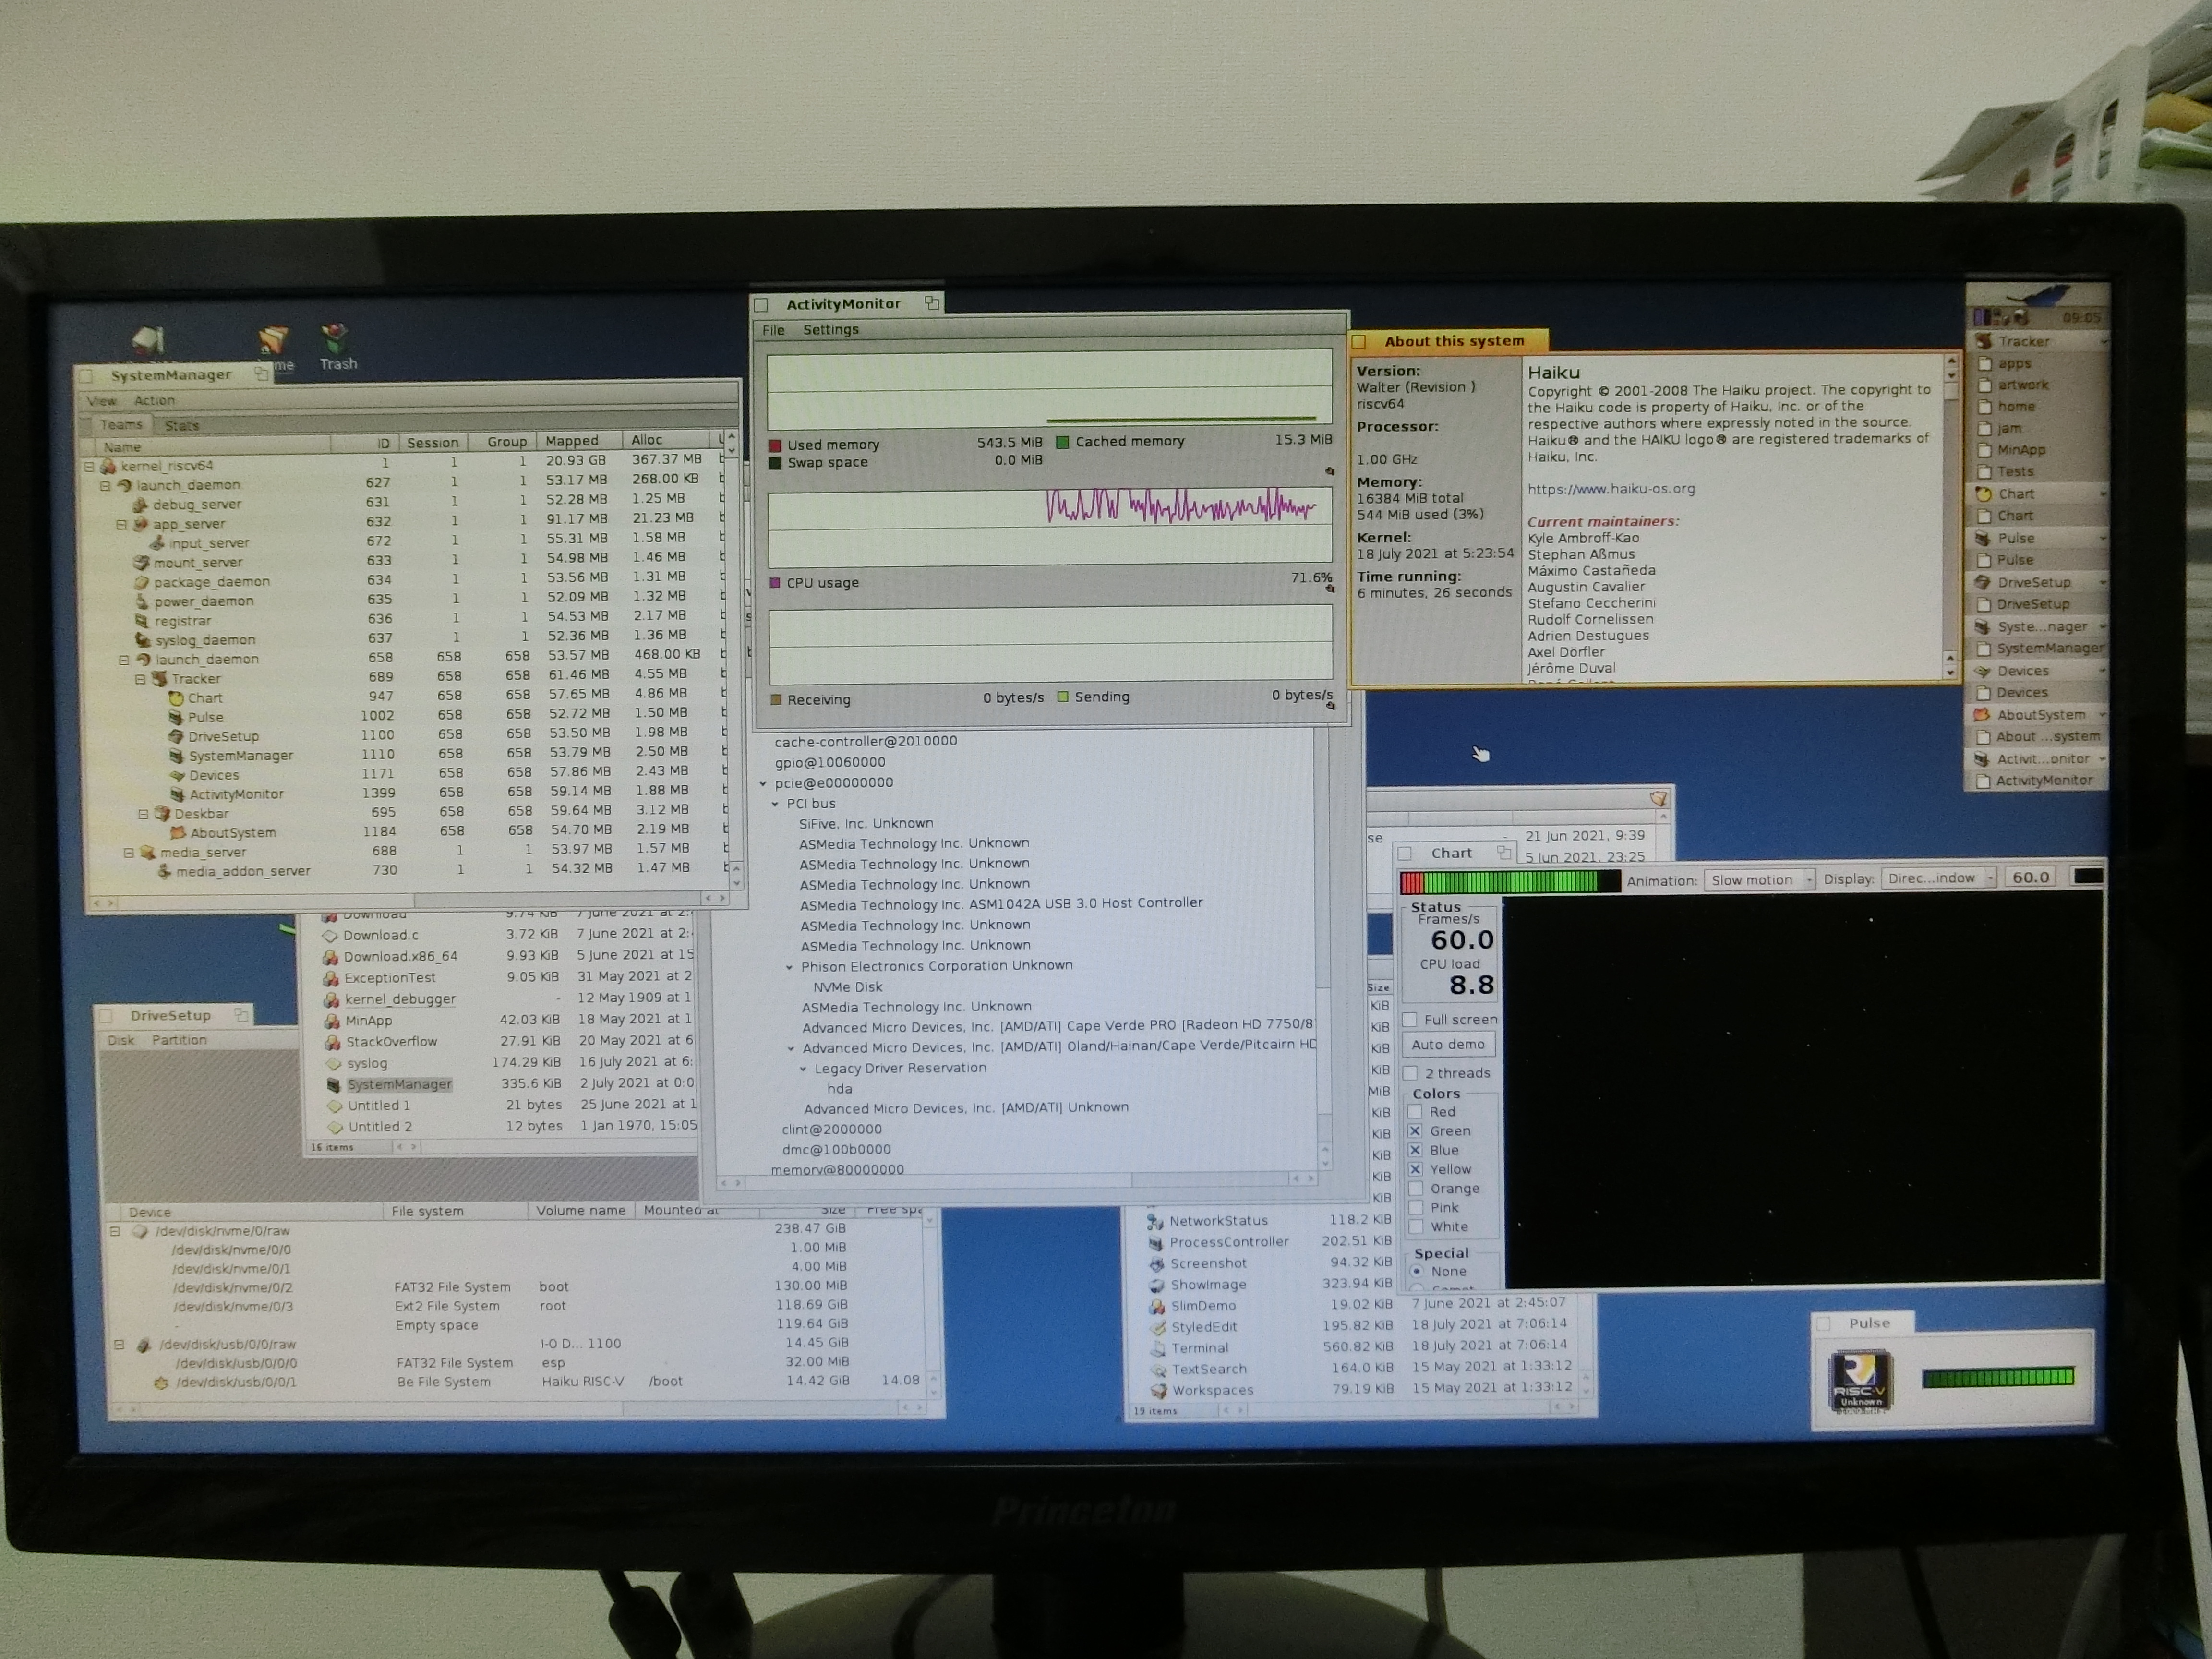Click the RISC-V processor icon in Pulse

[1860, 1382]
